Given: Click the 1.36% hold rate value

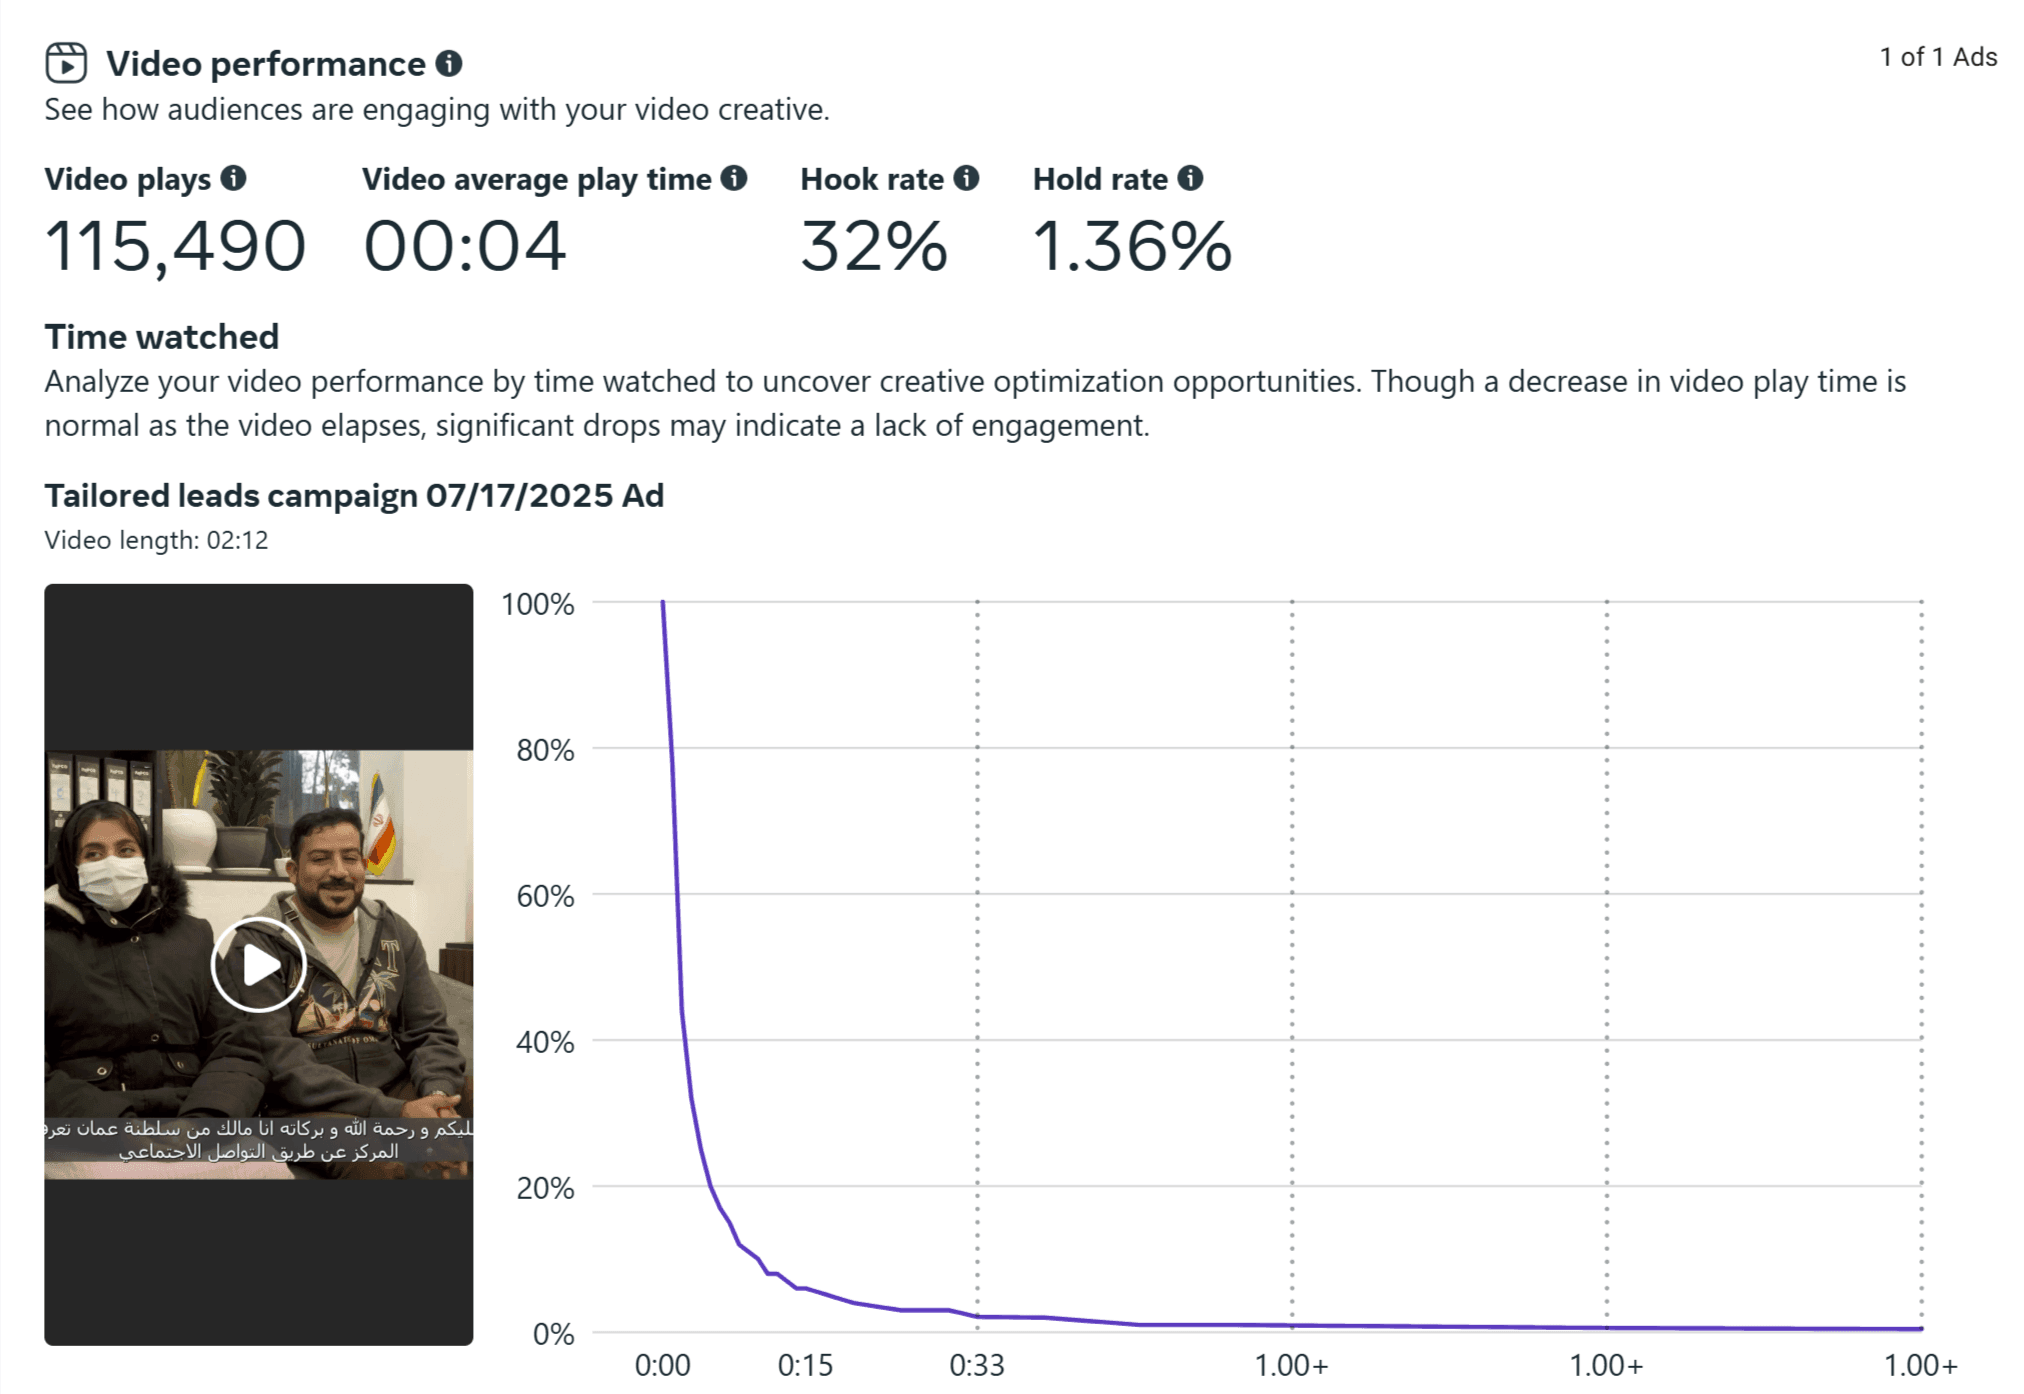Looking at the screenshot, I should (x=1132, y=246).
